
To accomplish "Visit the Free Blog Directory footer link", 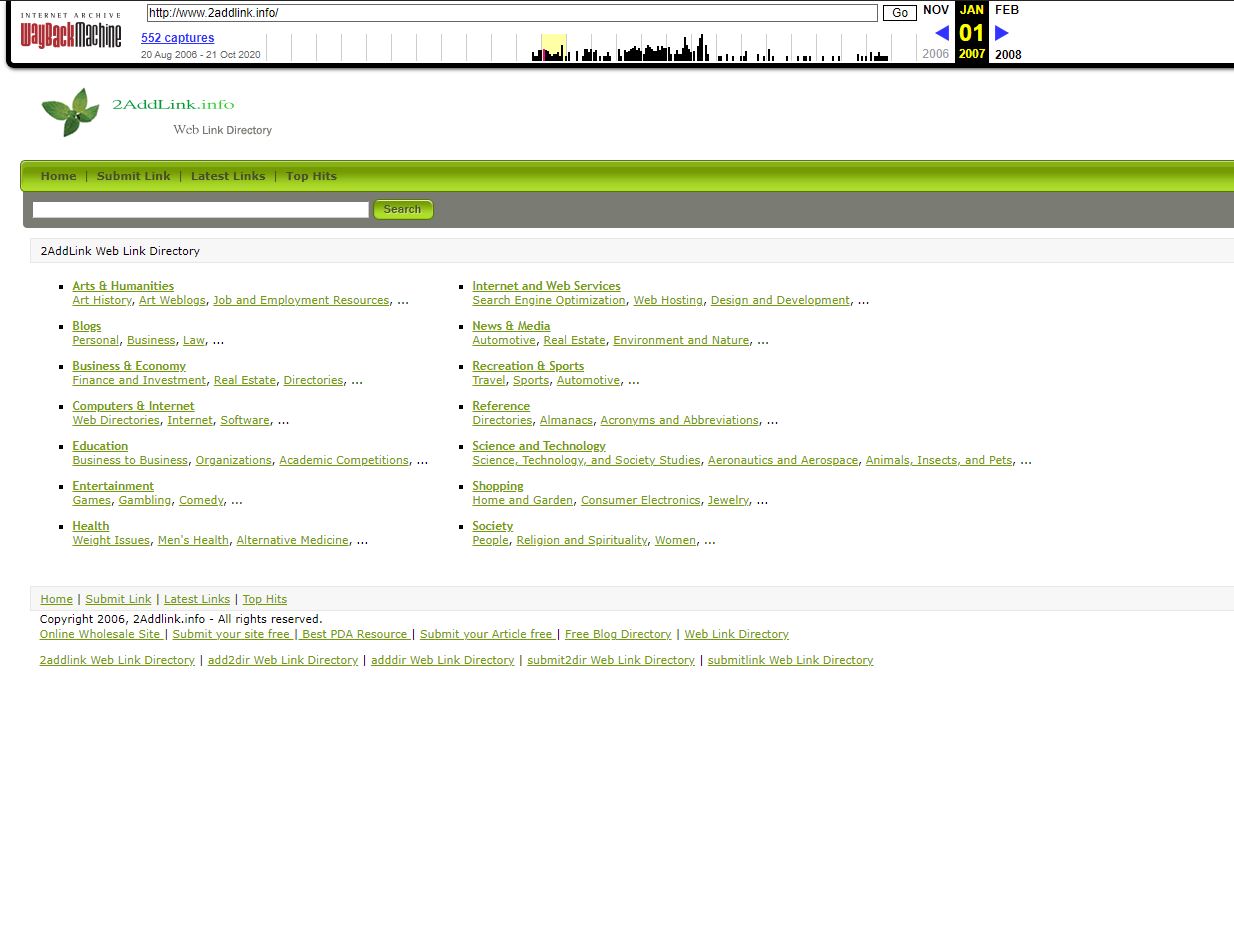I will click(x=618, y=634).
